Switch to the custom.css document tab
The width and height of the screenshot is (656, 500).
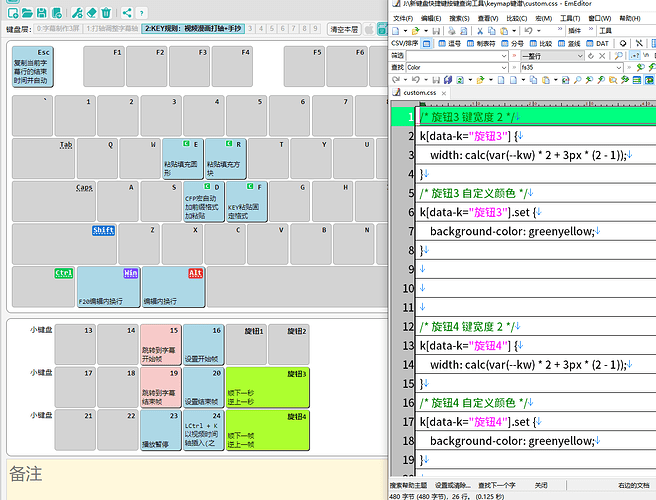[x=418, y=92]
